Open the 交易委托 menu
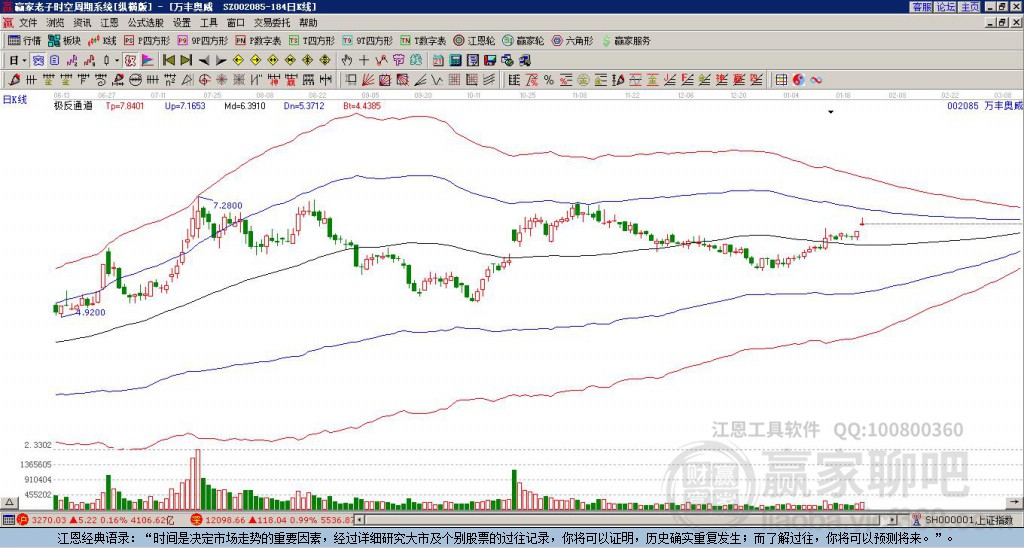Screen dimensions: 1024x548 [272, 23]
